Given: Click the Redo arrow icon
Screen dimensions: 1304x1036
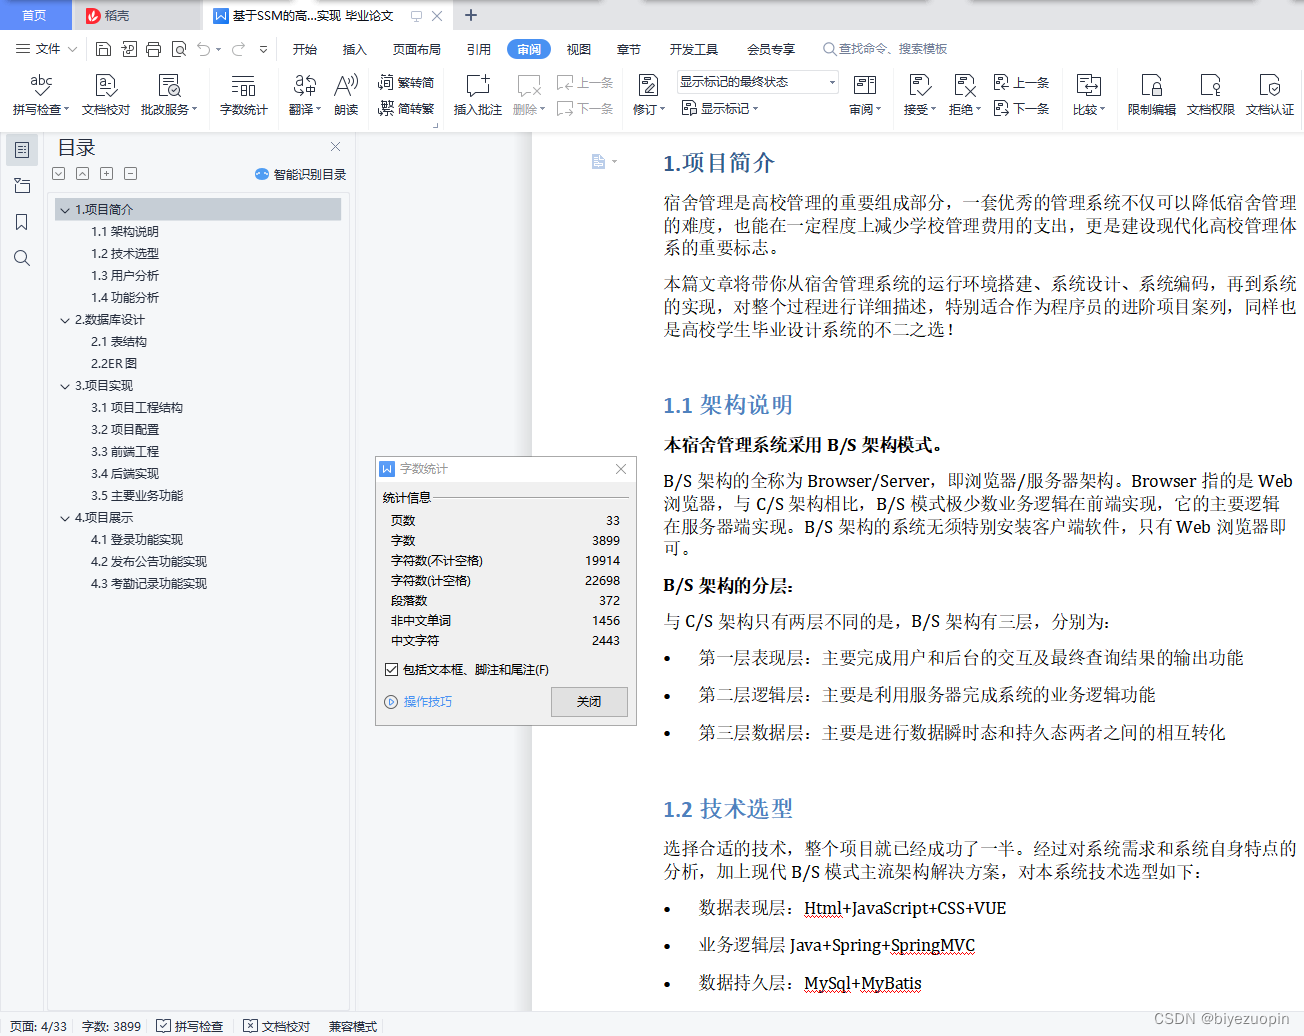Looking at the screenshot, I should point(238,49).
